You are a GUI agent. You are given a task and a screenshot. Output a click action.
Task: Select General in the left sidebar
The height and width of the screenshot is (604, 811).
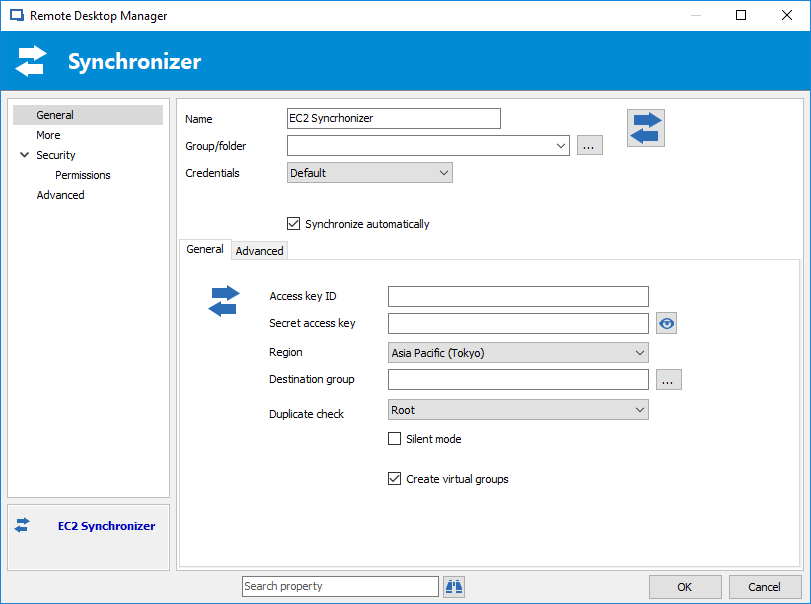pos(88,115)
